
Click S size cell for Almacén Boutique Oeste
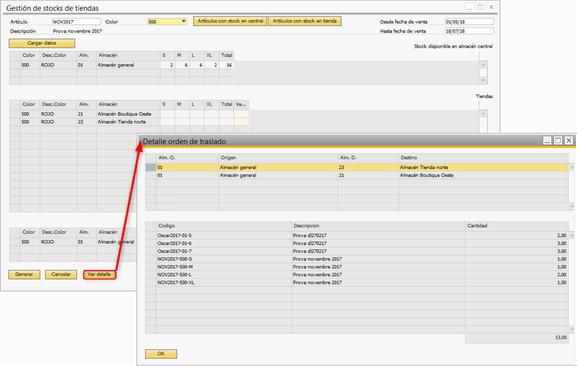tap(167, 114)
